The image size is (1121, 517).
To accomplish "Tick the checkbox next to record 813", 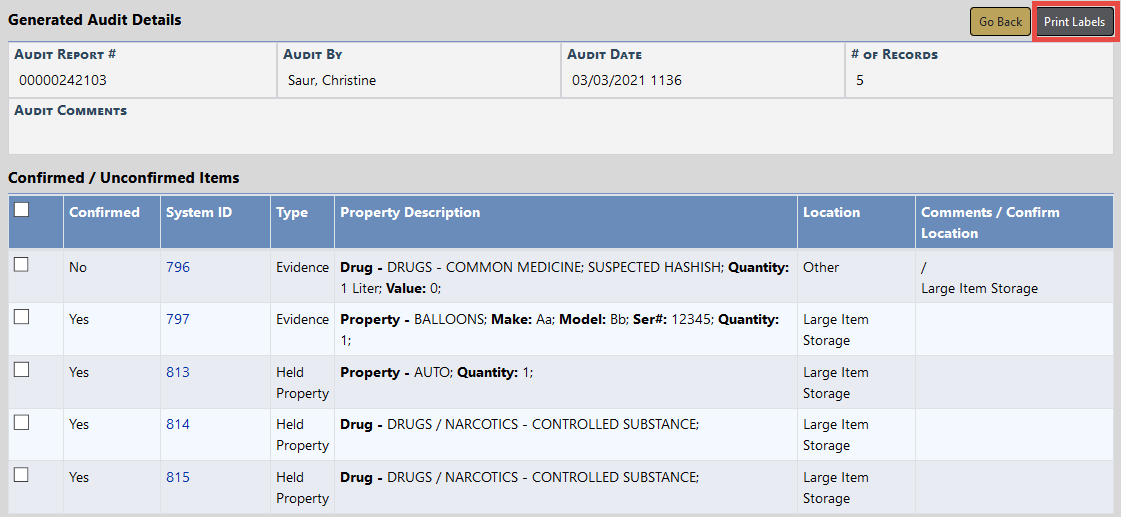I will click(x=21, y=370).
